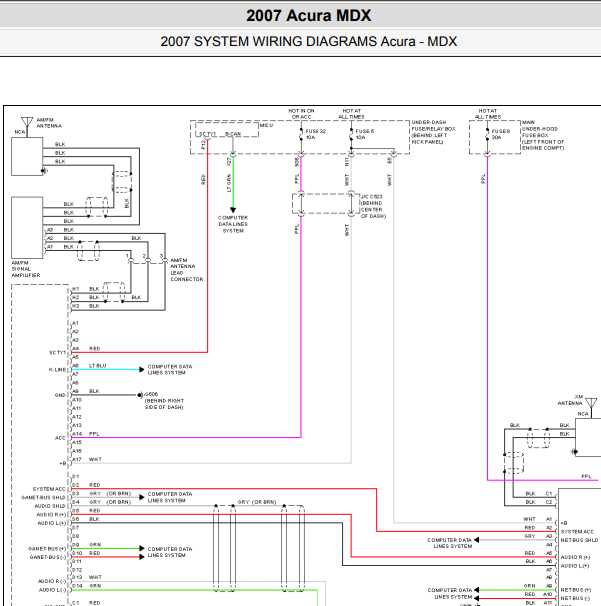Image resolution: width=601 pixels, height=606 pixels.
Task: Click the 'B-CAN' label inside the MICU box
Action: point(233,134)
